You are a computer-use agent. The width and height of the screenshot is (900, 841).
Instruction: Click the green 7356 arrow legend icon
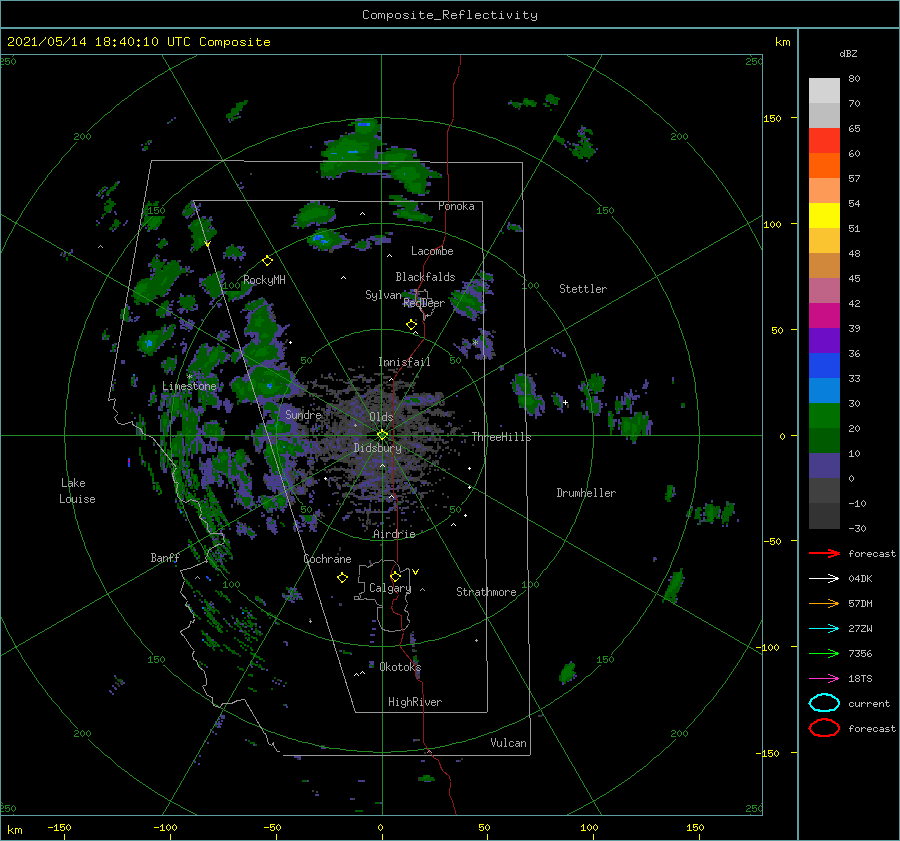pos(824,653)
